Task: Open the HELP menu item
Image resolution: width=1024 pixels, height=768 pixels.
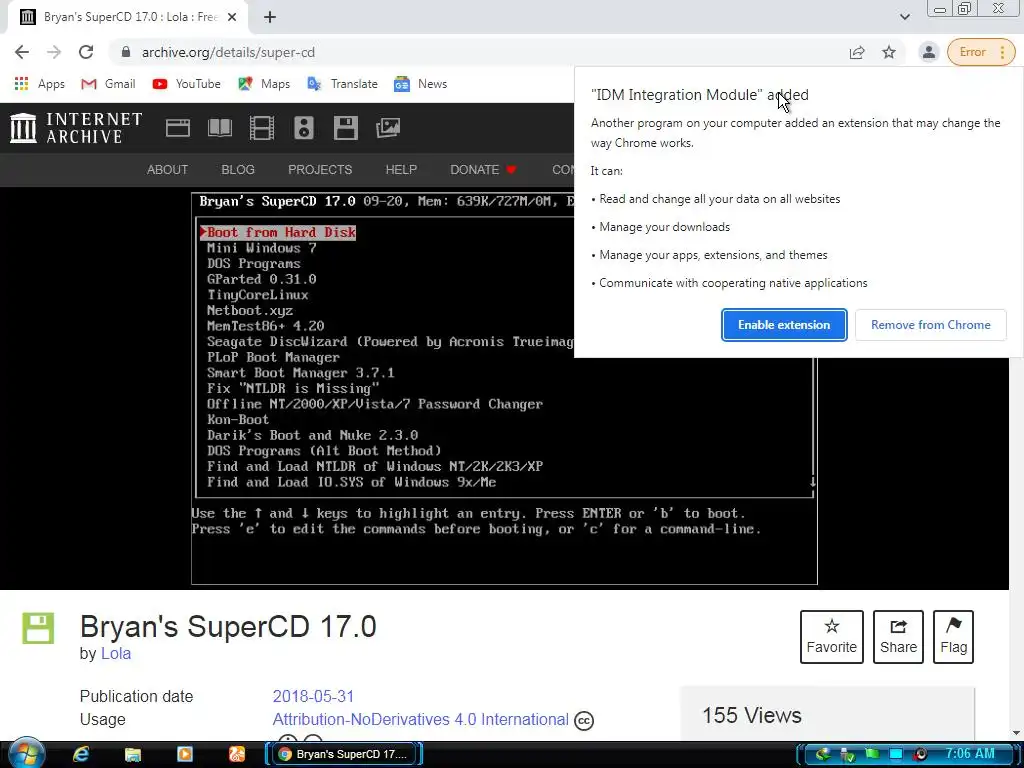Action: point(401,170)
